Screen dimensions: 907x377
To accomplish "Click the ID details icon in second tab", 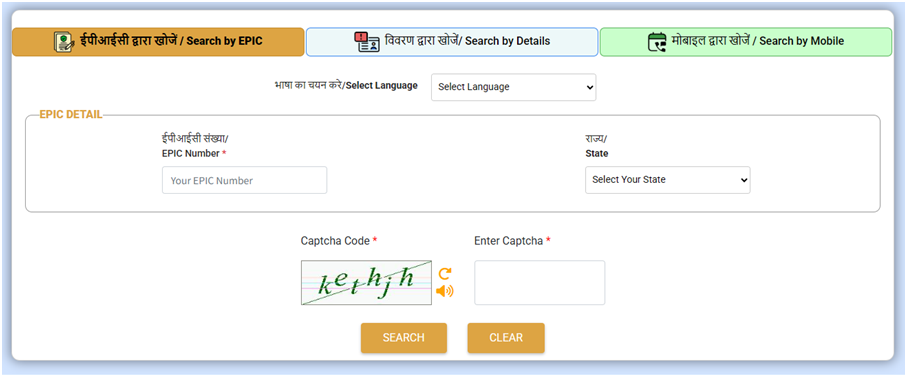I will [367, 42].
